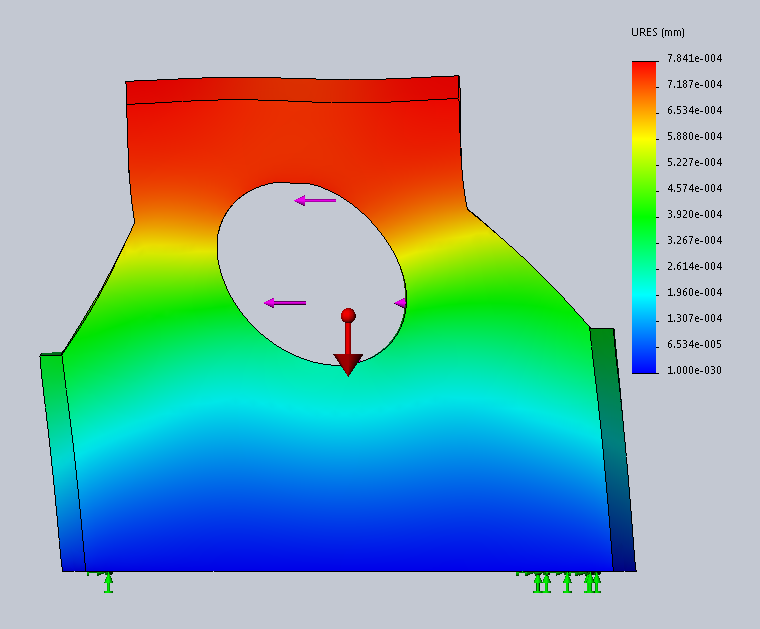
Task: Click the green fixture arrow at bottom left
Action: 108,582
